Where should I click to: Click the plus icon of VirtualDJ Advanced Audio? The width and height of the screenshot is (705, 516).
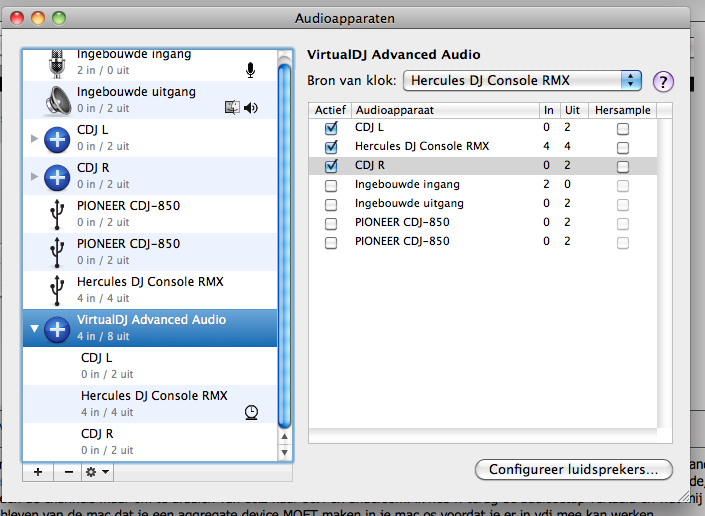point(57,329)
